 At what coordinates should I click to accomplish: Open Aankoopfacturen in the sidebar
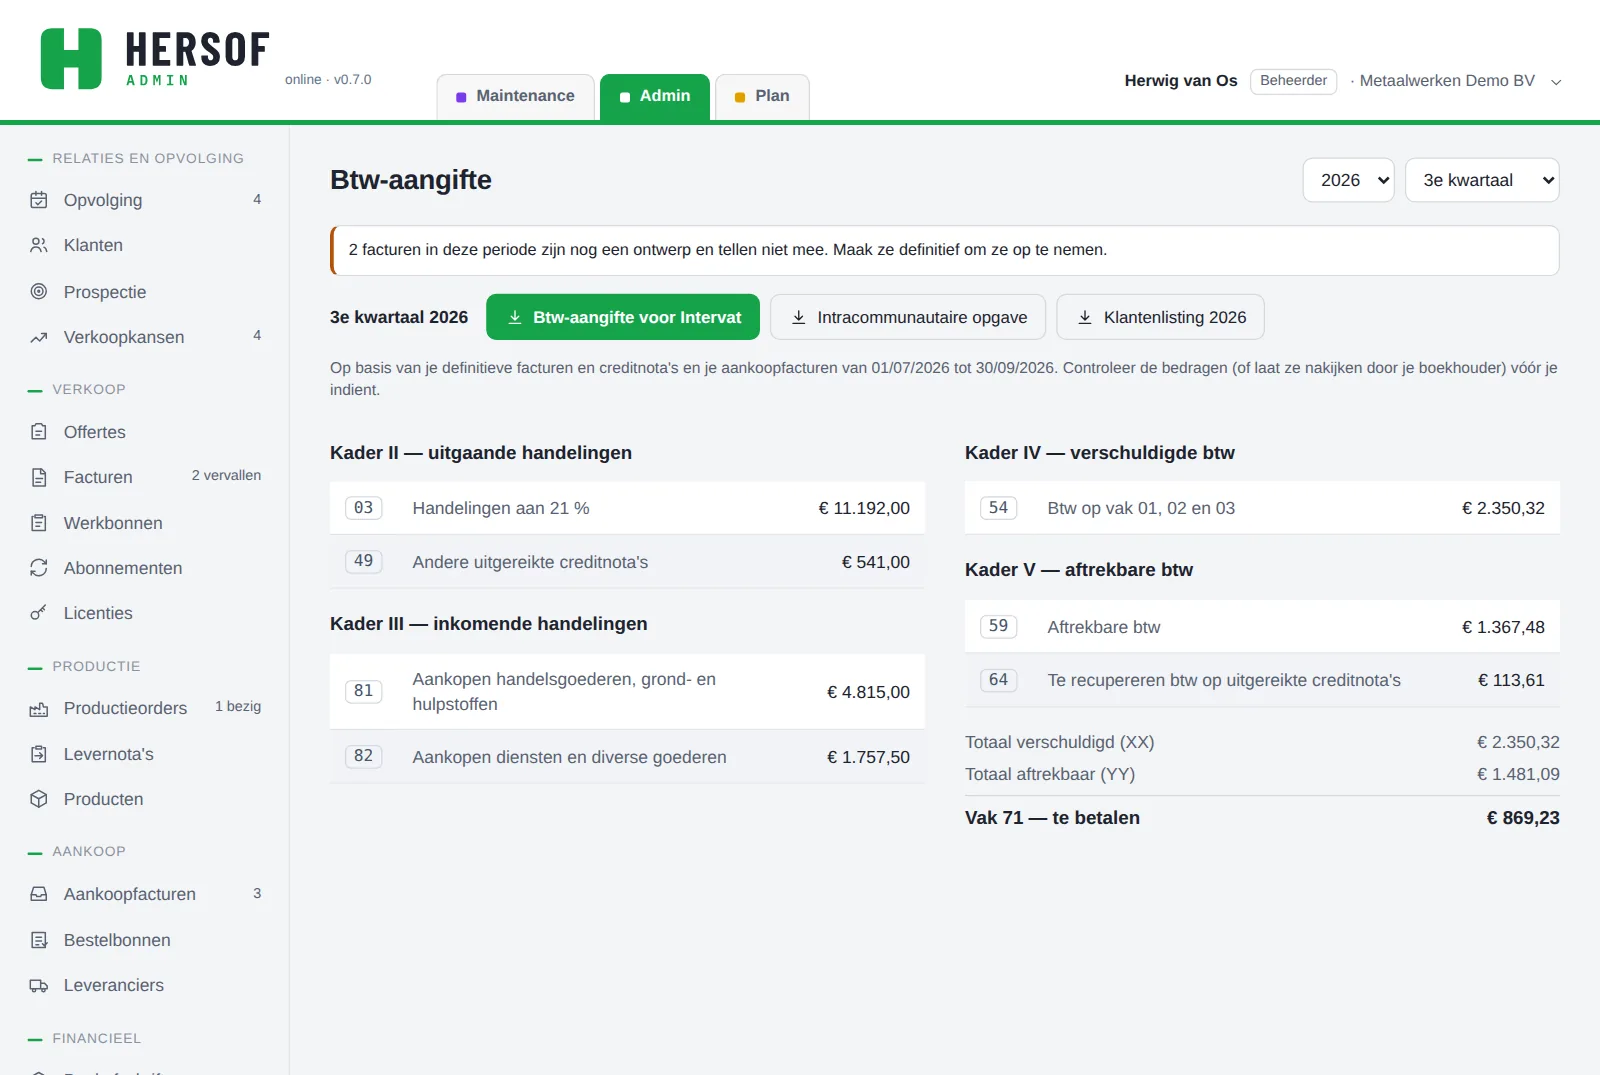point(145,894)
